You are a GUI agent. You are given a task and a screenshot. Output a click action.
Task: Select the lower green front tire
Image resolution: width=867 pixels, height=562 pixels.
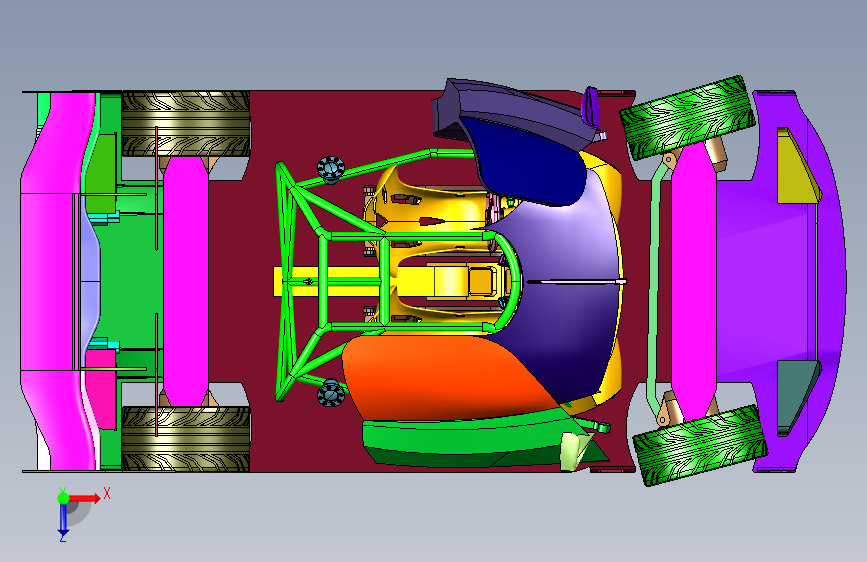pos(700,445)
